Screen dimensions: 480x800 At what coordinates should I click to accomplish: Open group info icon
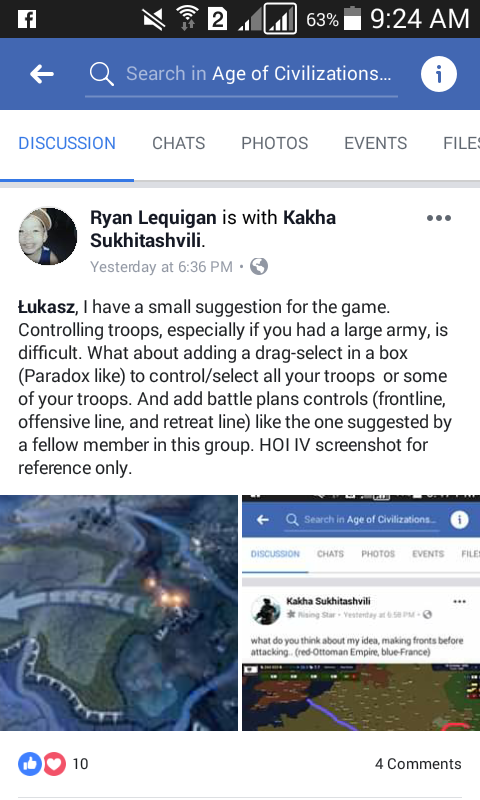tap(439, 74)
